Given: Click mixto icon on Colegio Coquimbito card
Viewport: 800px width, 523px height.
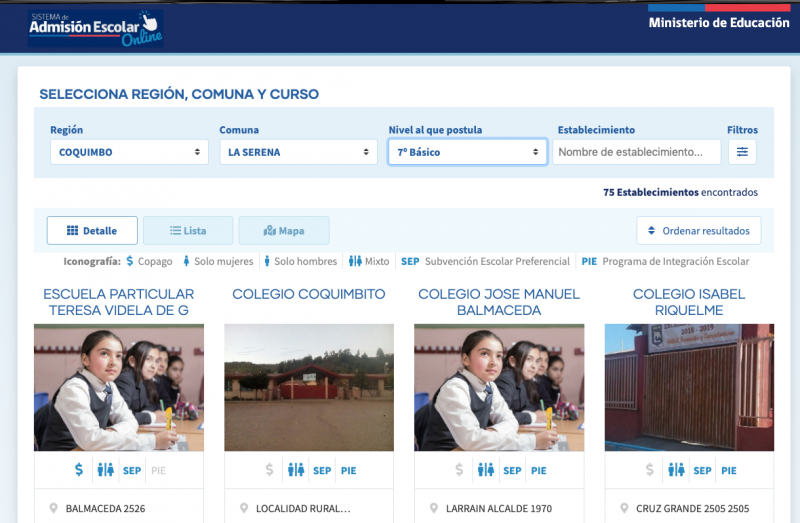Looking at the screenshot, I should [296, 469].
